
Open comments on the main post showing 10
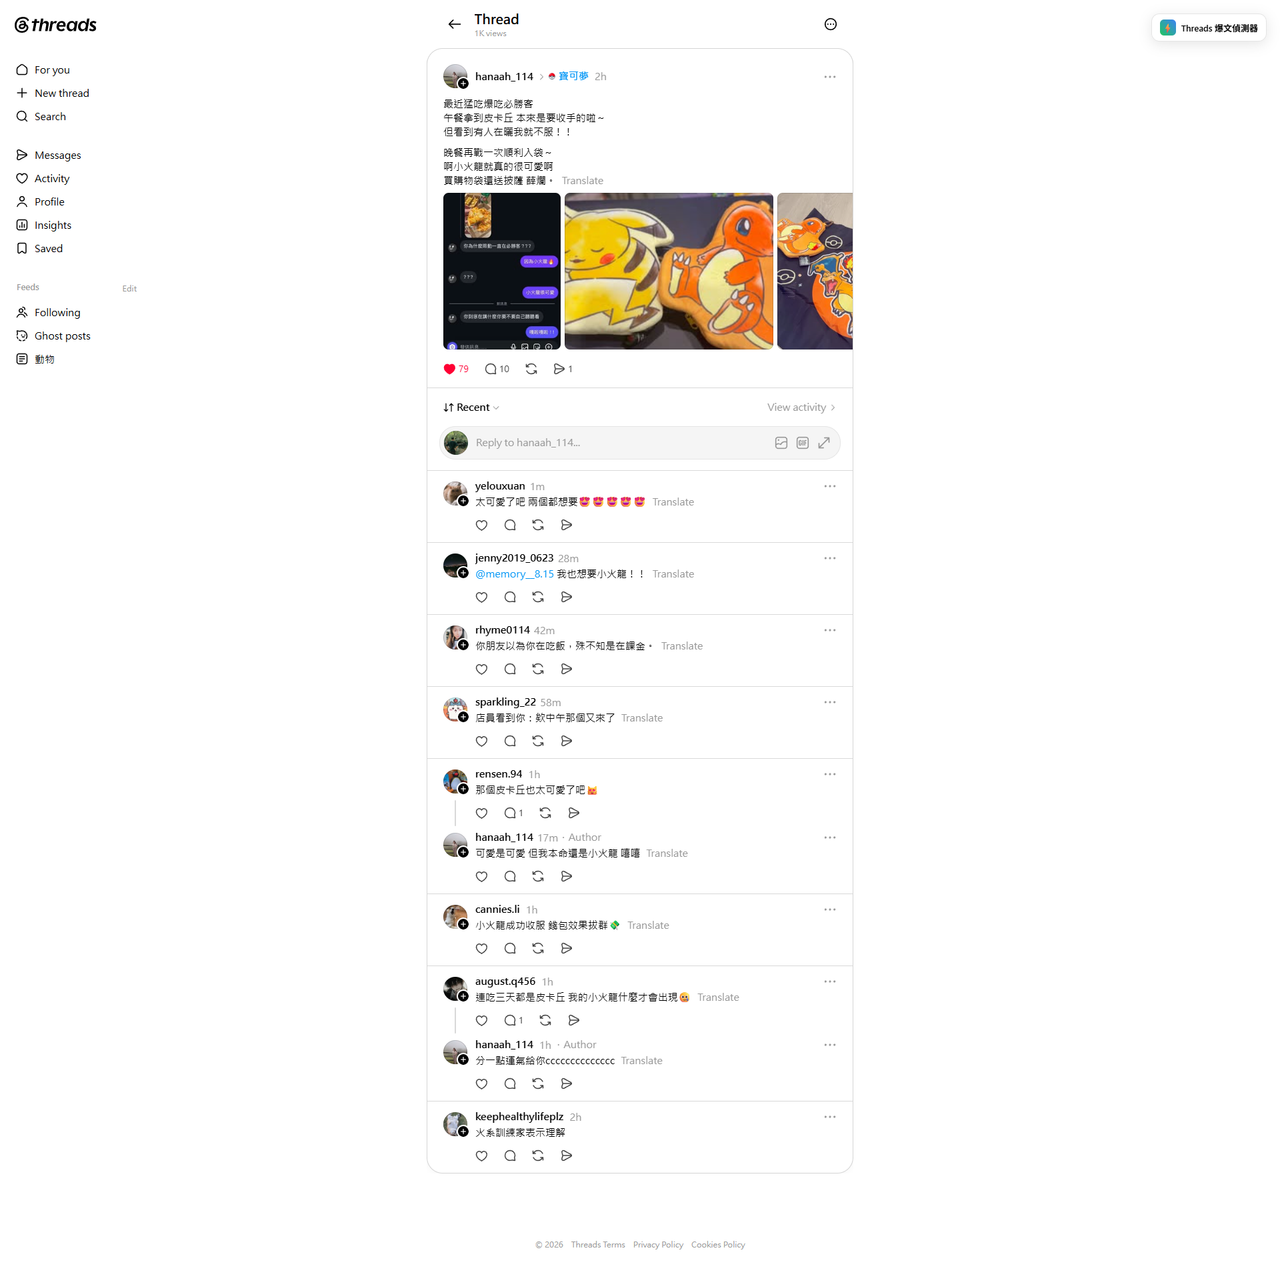click(x=497, y=369)
